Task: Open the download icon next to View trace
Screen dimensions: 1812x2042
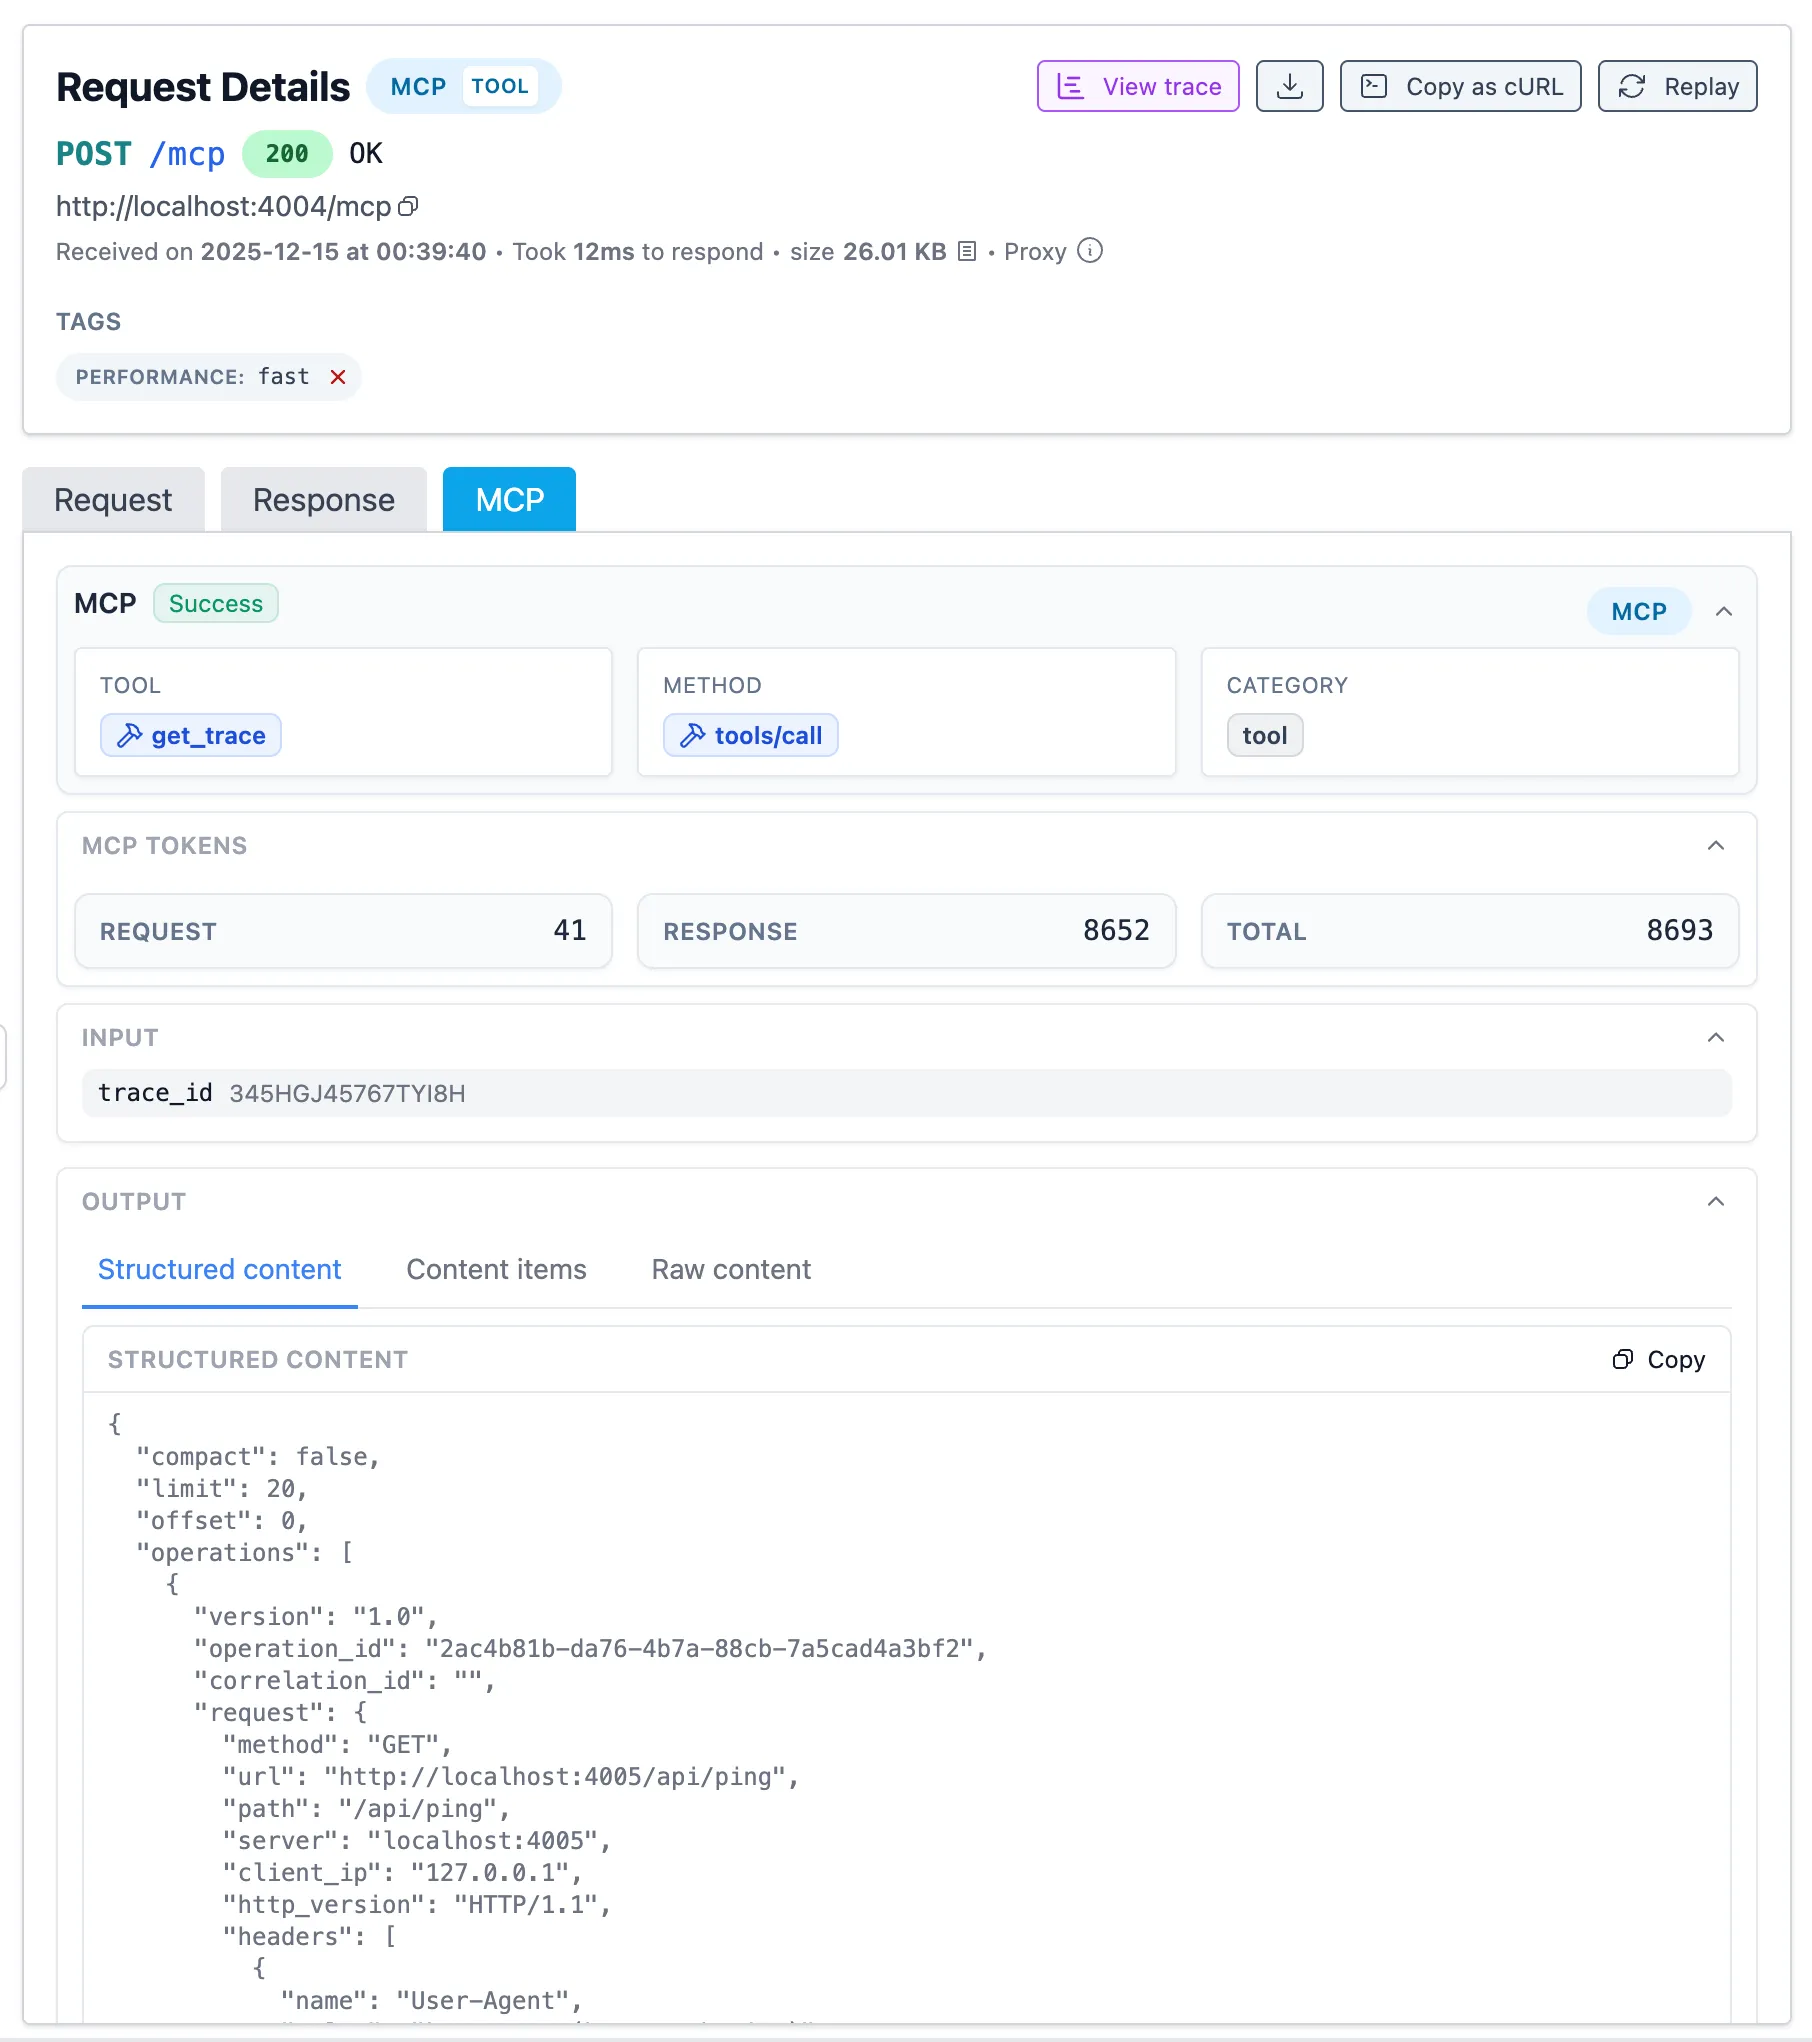Action: [x=1289, y=86]
